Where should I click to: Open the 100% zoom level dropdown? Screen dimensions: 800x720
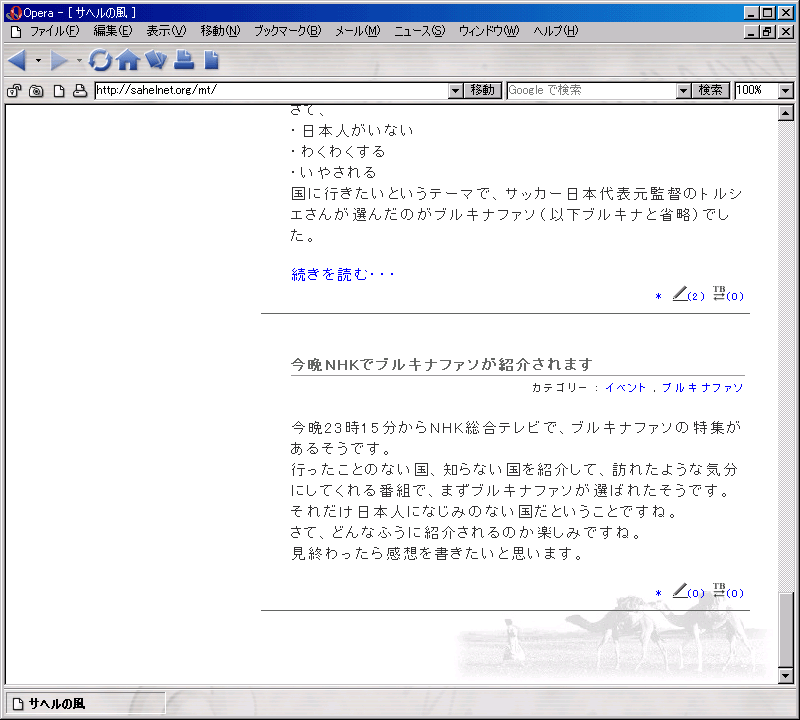coord(786,91)
